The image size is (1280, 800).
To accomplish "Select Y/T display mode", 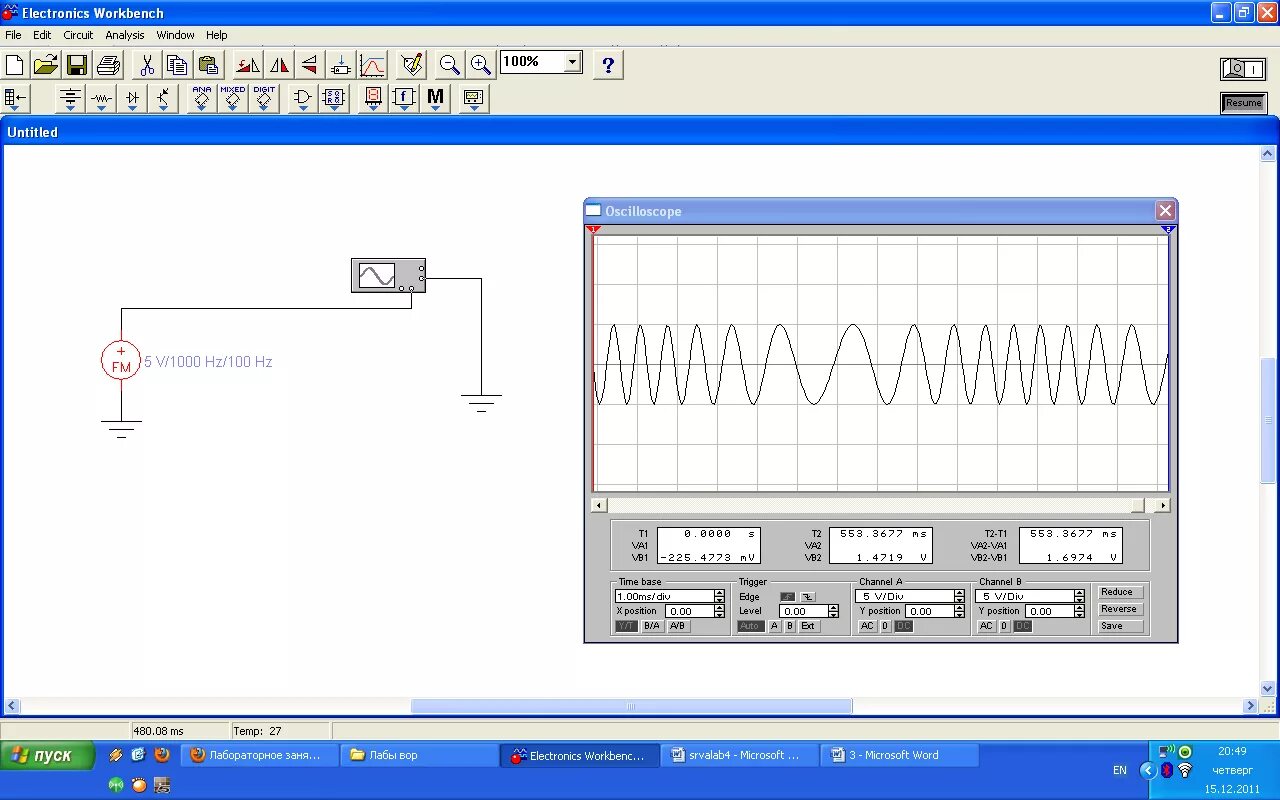I will pyautogui.click(x=626, y=626).
